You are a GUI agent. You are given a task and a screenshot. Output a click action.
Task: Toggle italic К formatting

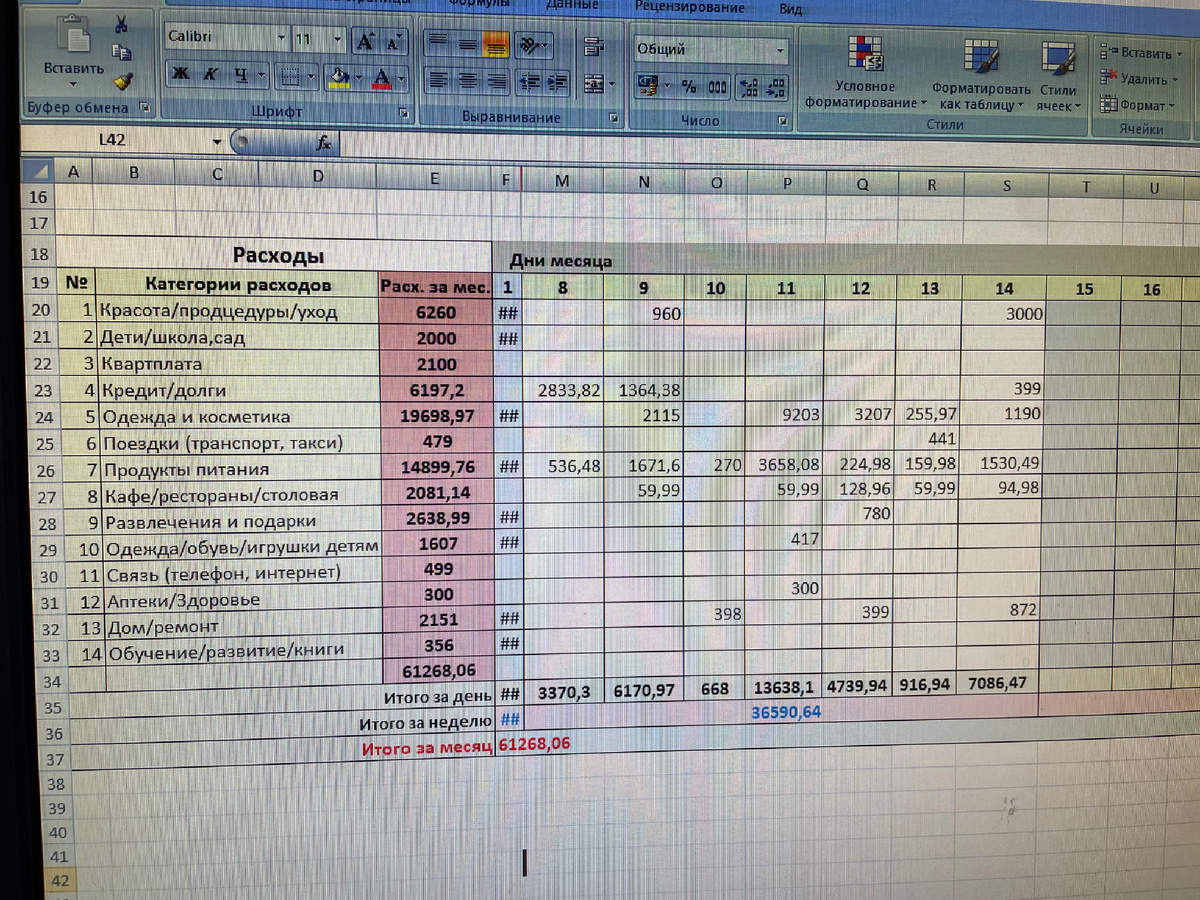[x=211, y=74]
